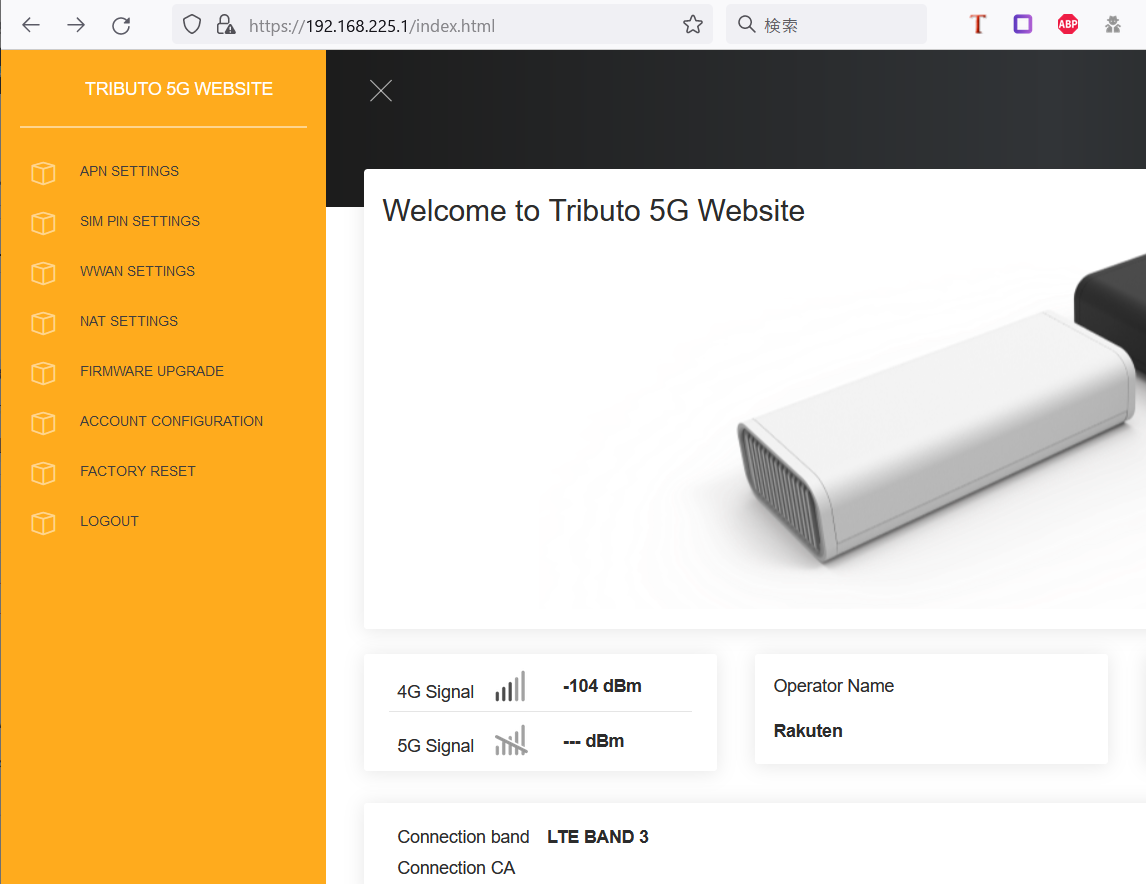Click the account profile icon in toolbar

[1113, 23]
